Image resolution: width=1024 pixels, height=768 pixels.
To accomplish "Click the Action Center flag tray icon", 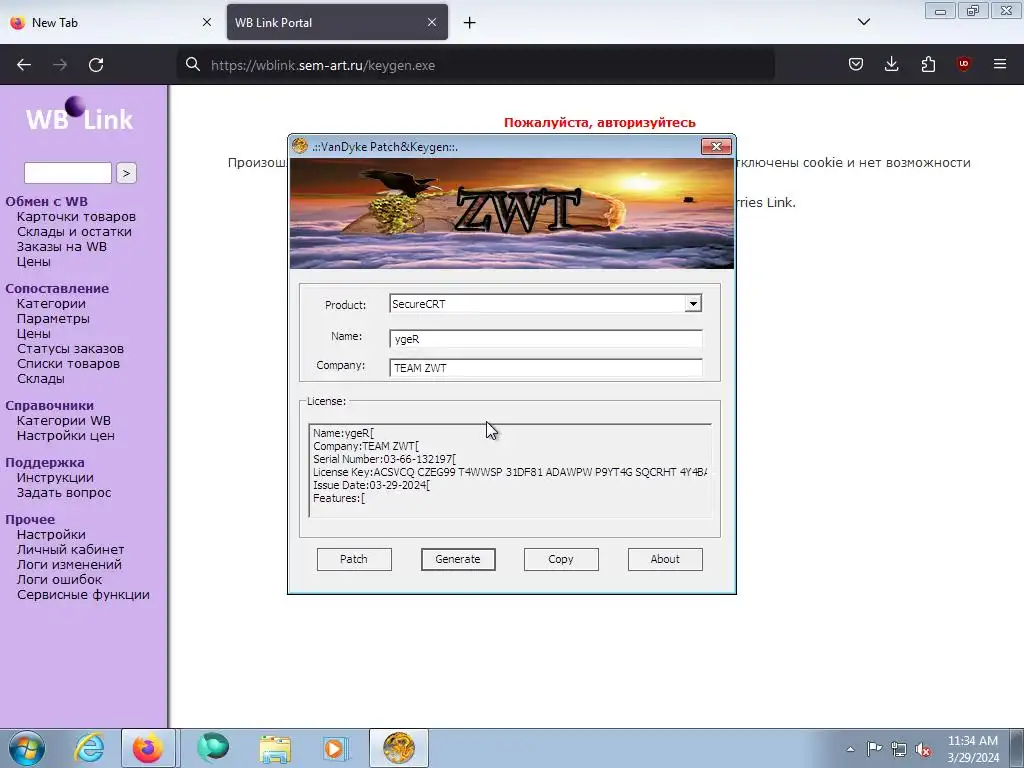I will point(874,748).
